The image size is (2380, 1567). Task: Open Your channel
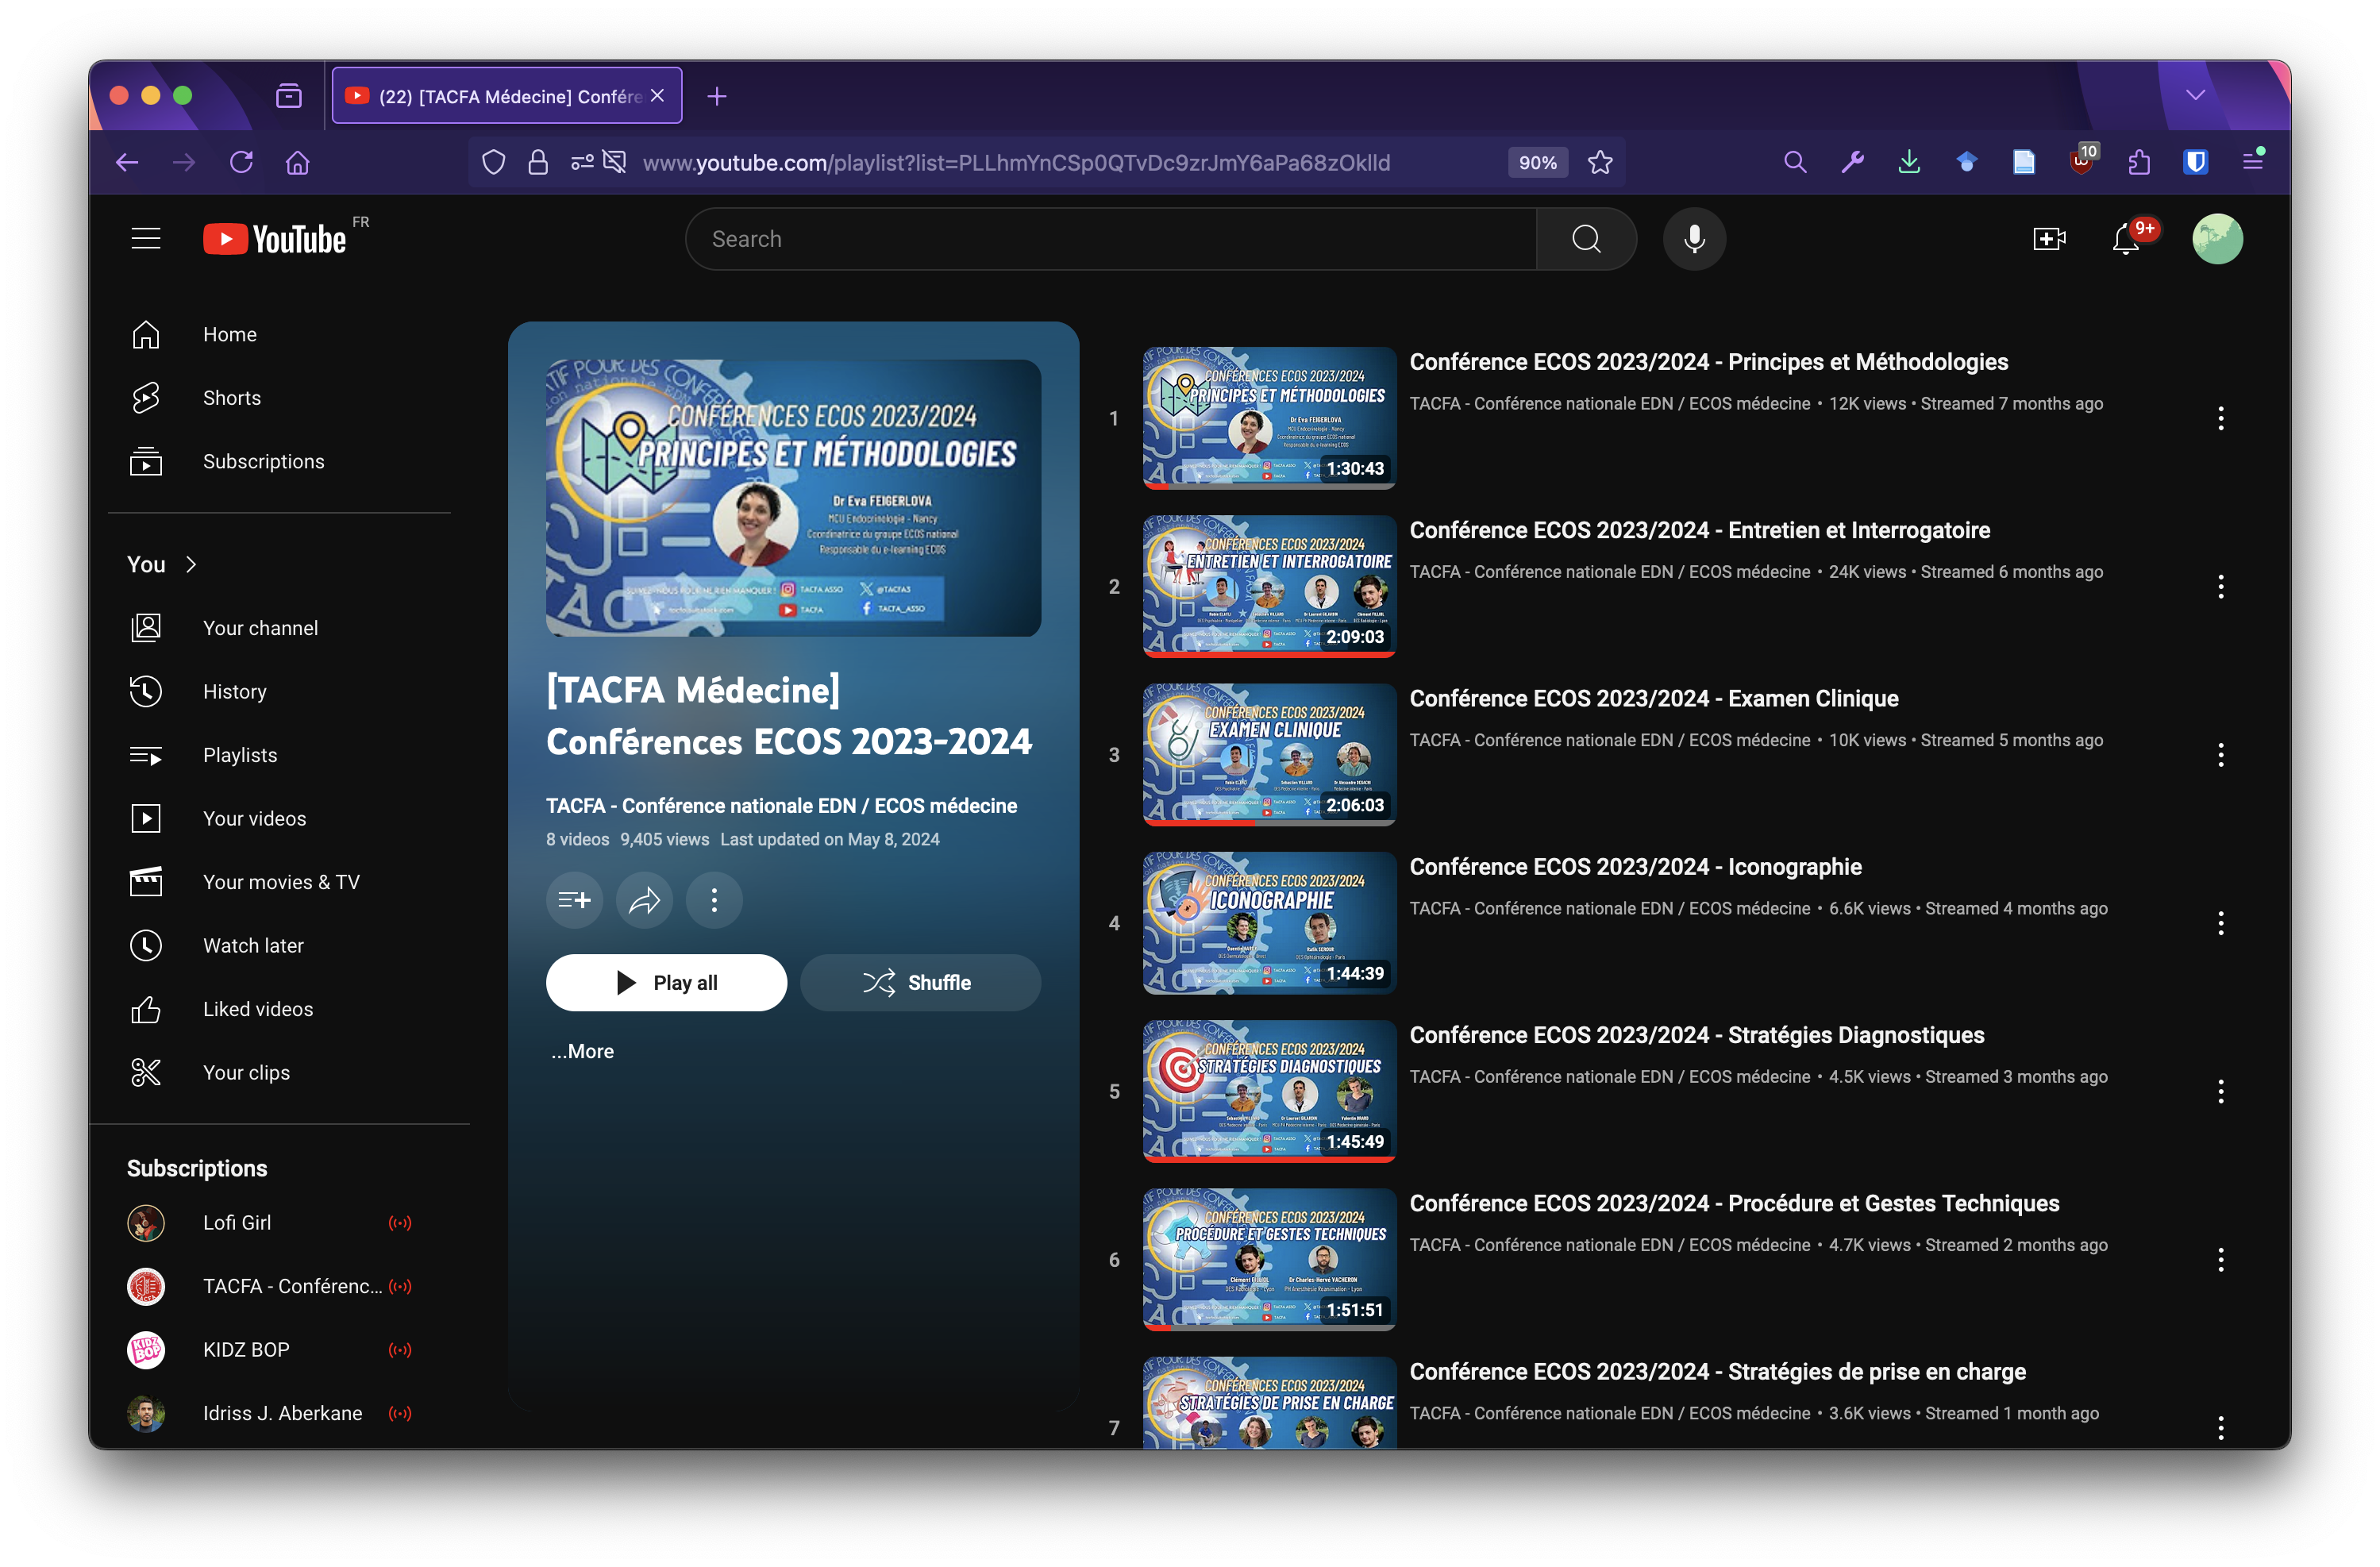(280, 627)
